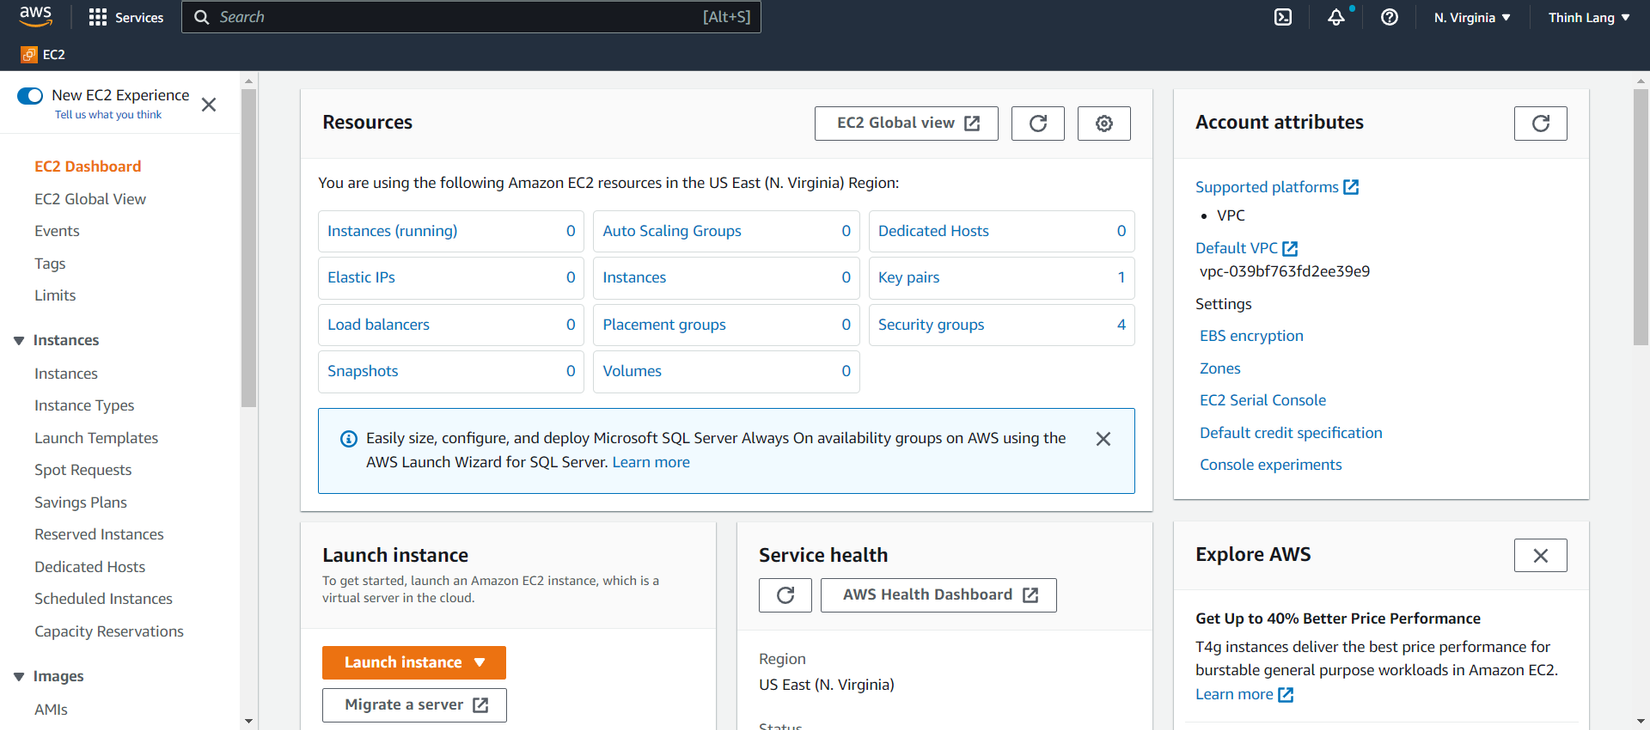Toggle New EC2 Experience switch
1650x730 pixels.
click(x=30, y=96)
